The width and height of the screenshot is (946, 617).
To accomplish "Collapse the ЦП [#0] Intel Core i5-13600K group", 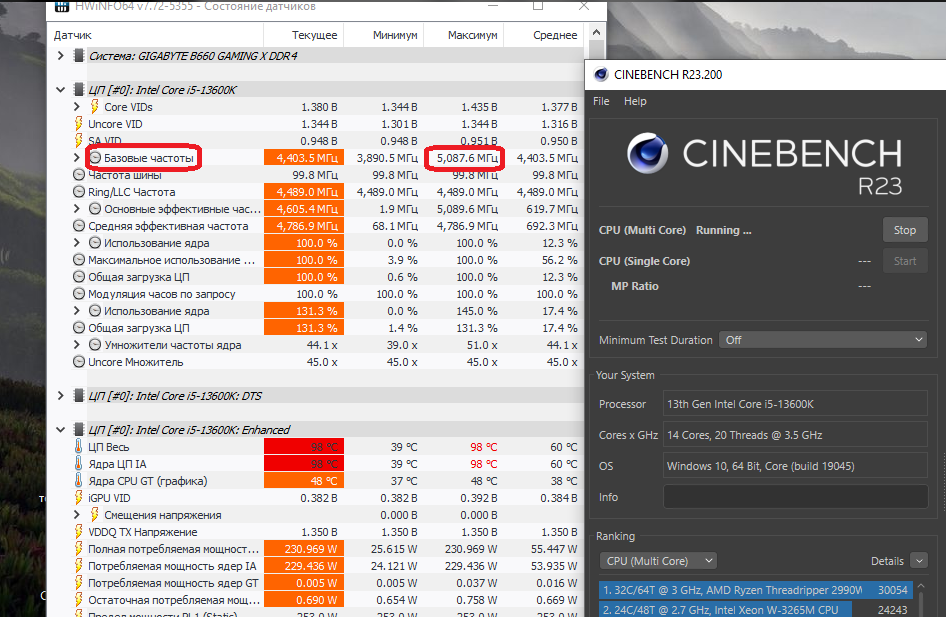I will click(60, 90).
